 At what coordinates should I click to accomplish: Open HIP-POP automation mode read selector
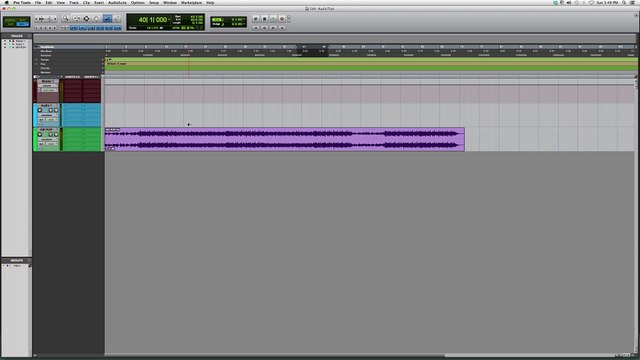pyautogui.click(x=51, y=144)
